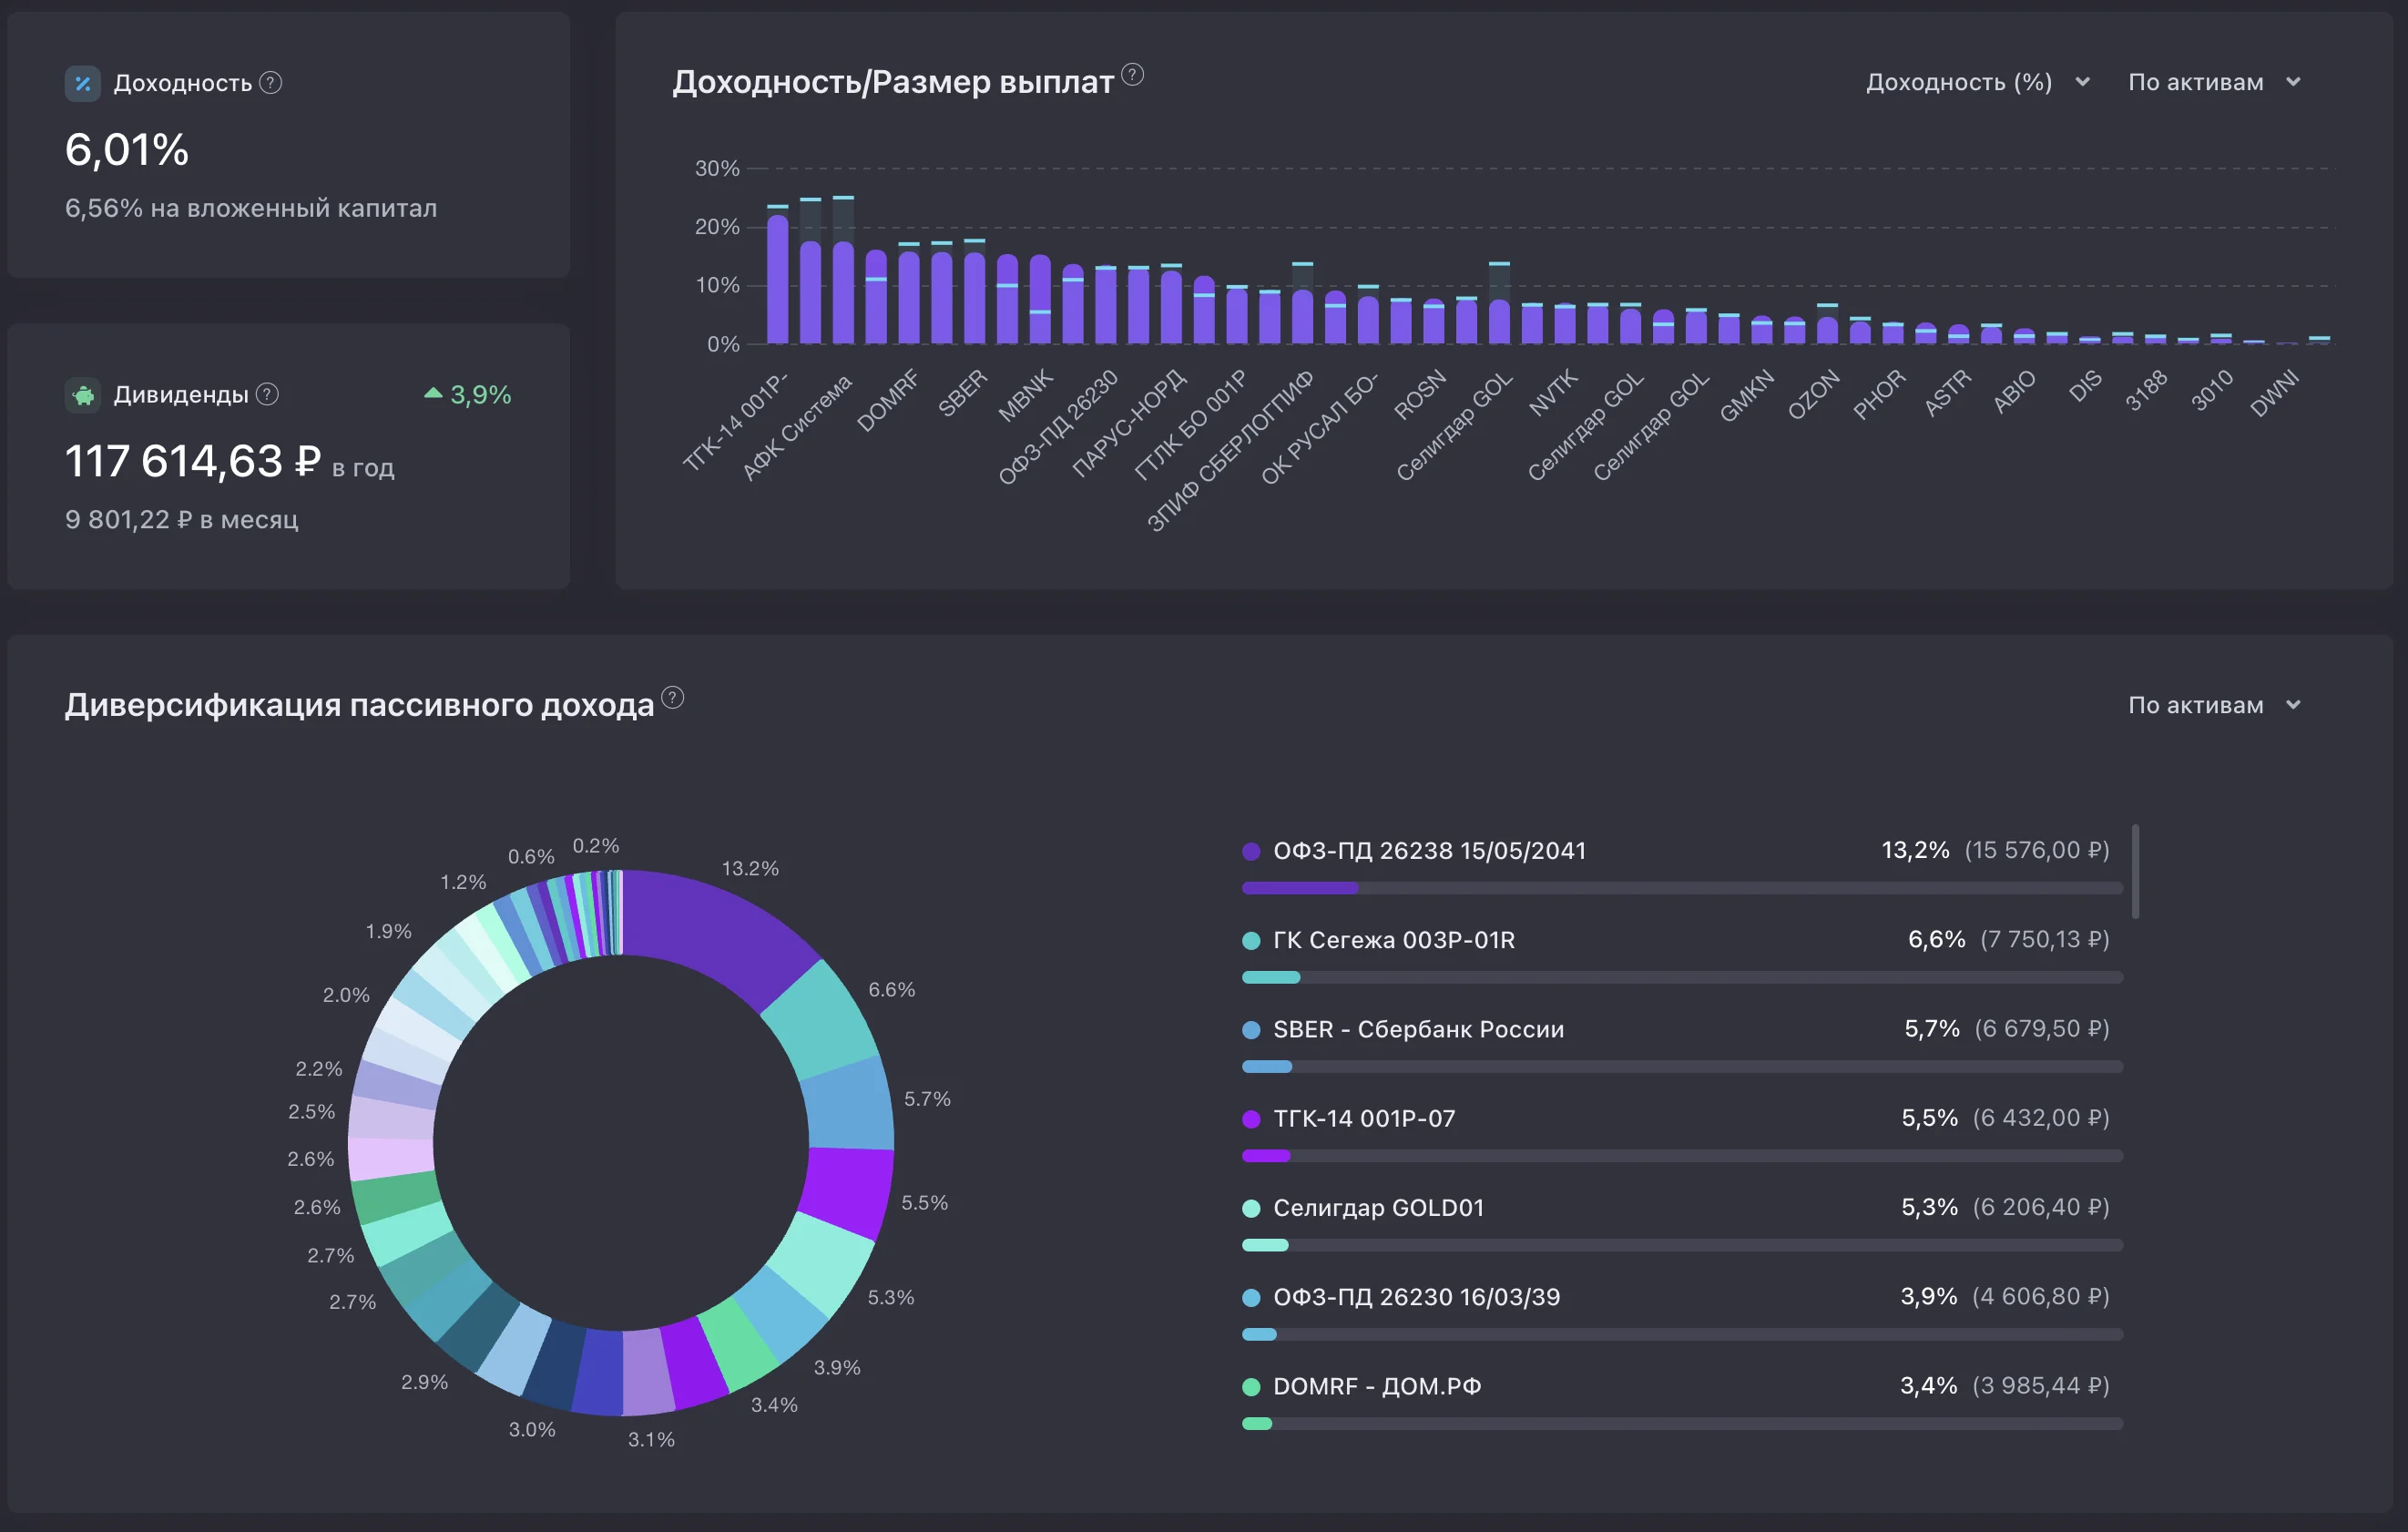Click the first bar labeled ТГК-14 001P-

(777, 279)
